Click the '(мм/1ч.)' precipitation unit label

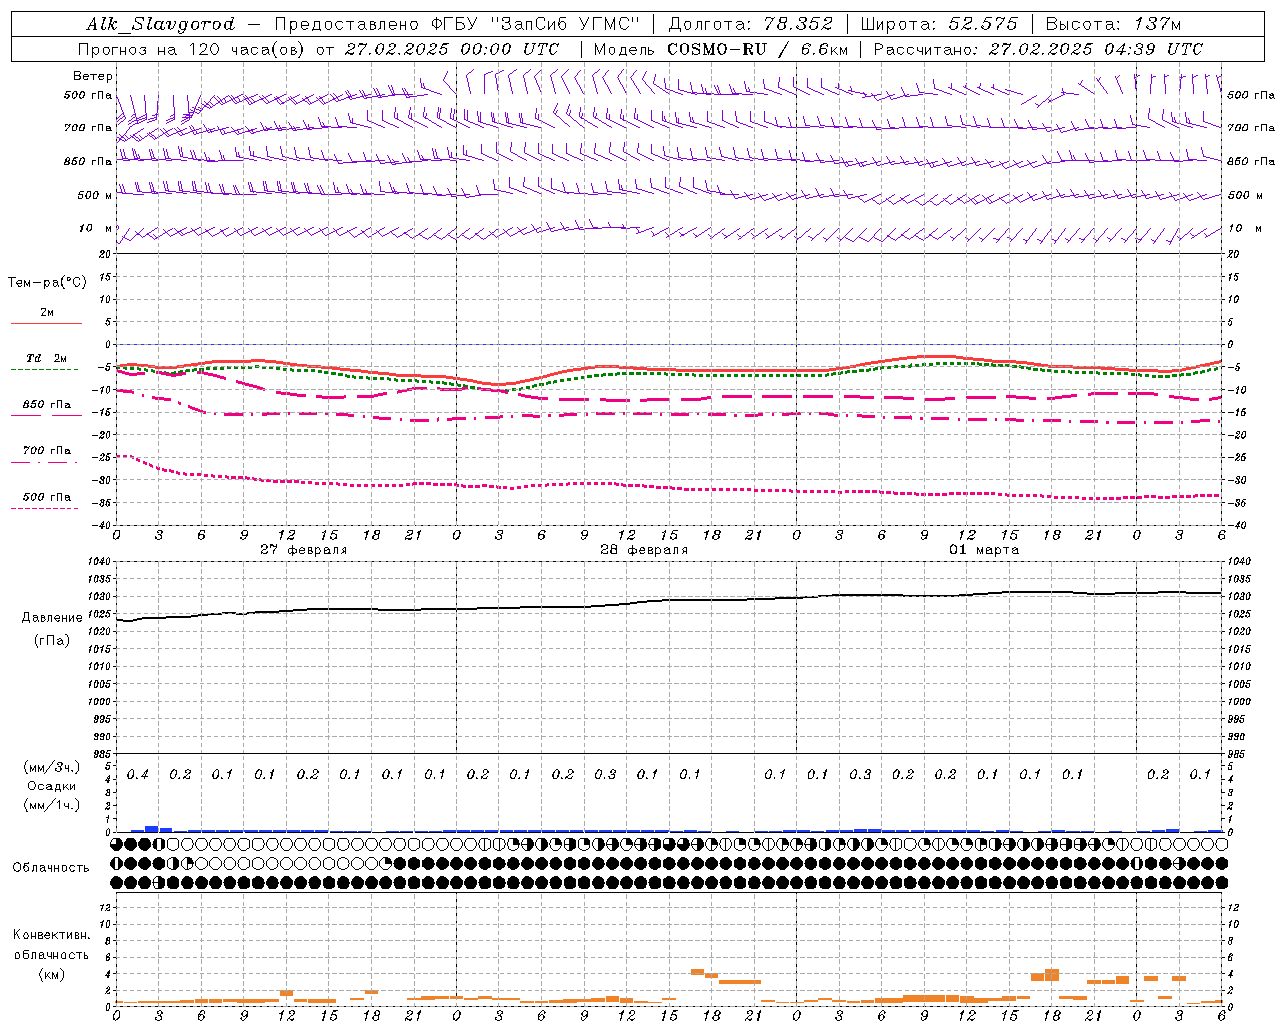click(x=52, y=805)
